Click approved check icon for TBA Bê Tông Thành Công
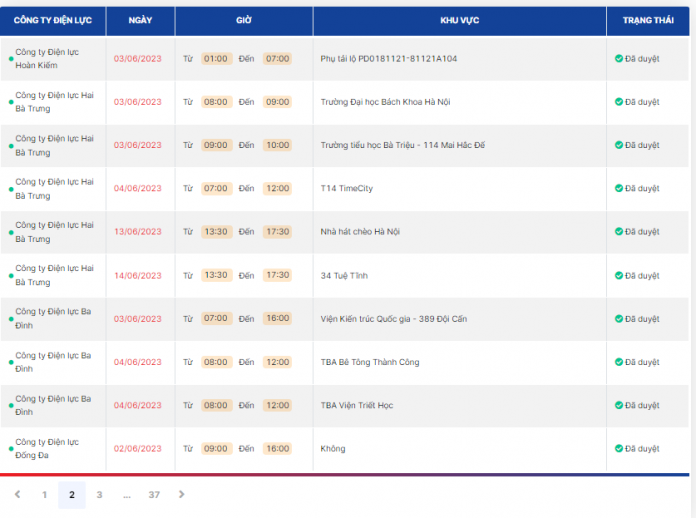This screenshot has height=518, width=696. click(619, 362)
